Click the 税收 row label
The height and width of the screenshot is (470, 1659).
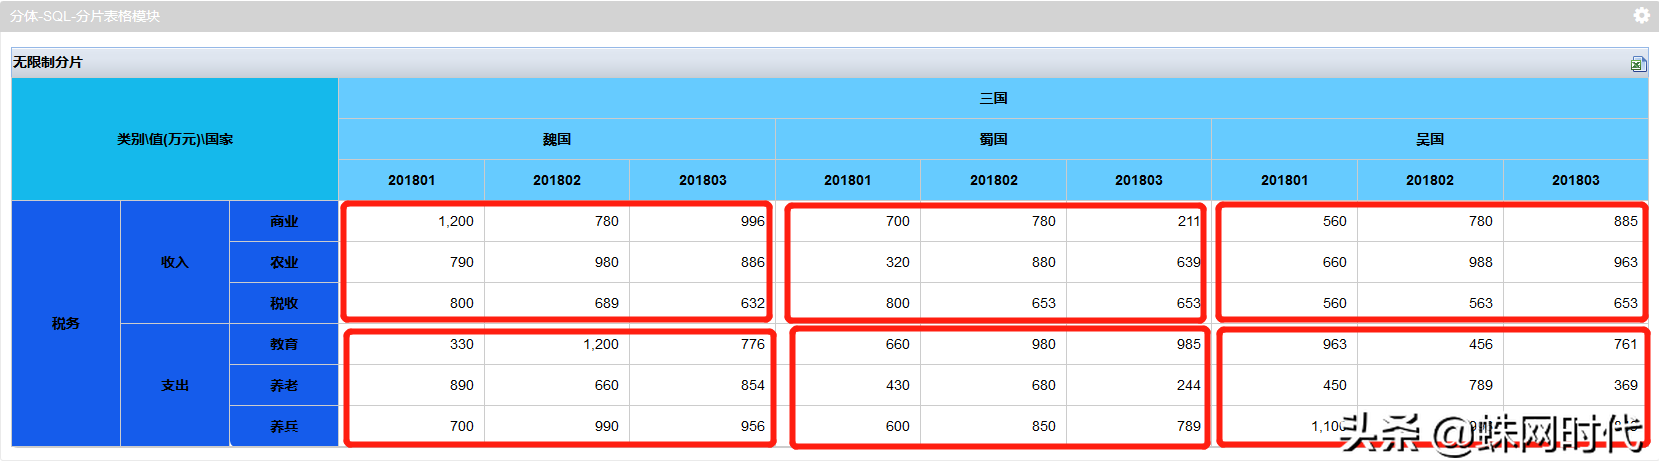tap(284, 303)
